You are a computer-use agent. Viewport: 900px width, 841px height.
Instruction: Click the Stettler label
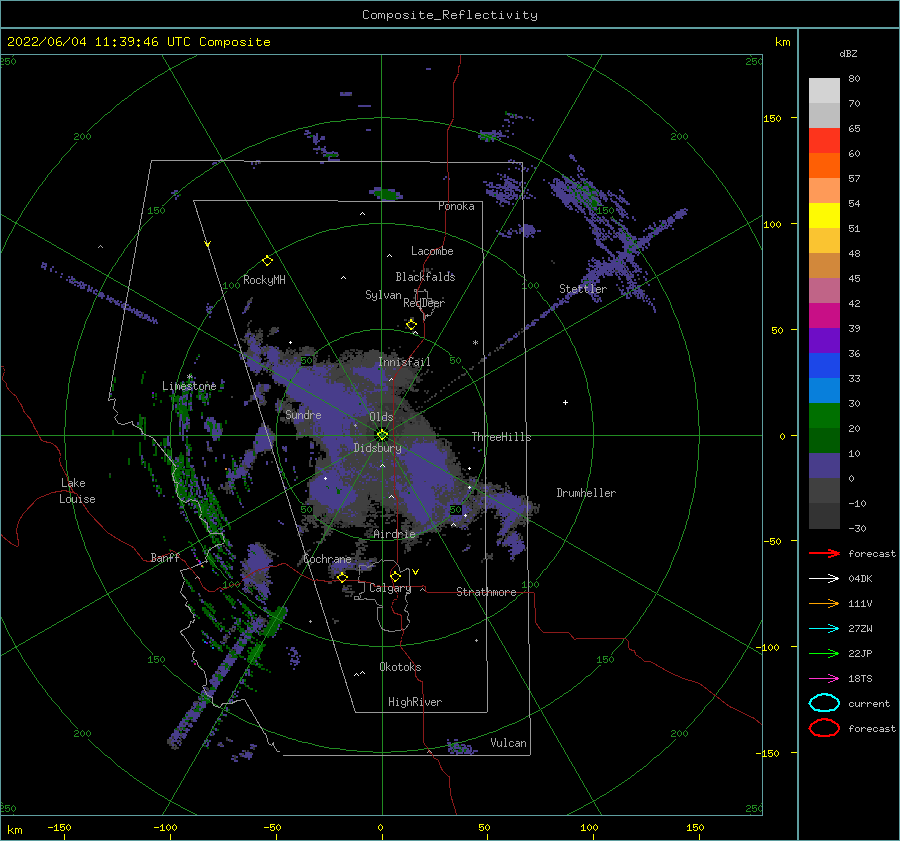[x=583, y=289]
